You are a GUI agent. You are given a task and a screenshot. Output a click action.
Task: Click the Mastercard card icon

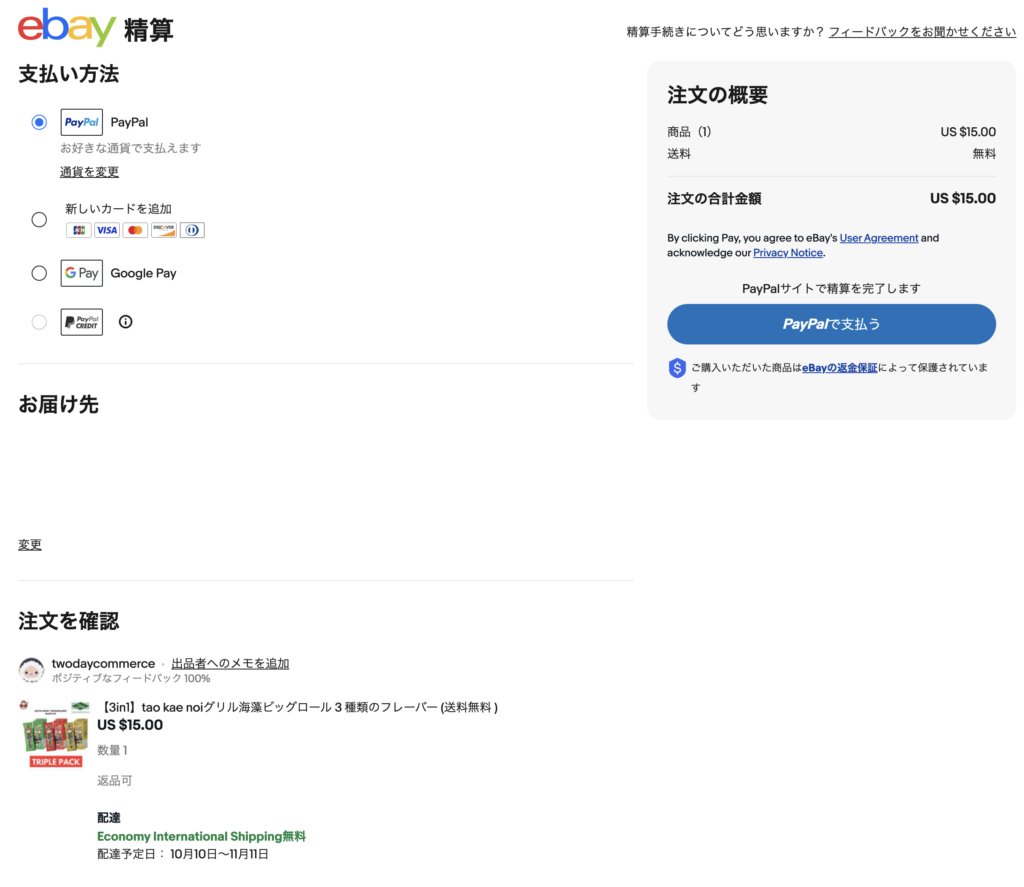point(135,230)
